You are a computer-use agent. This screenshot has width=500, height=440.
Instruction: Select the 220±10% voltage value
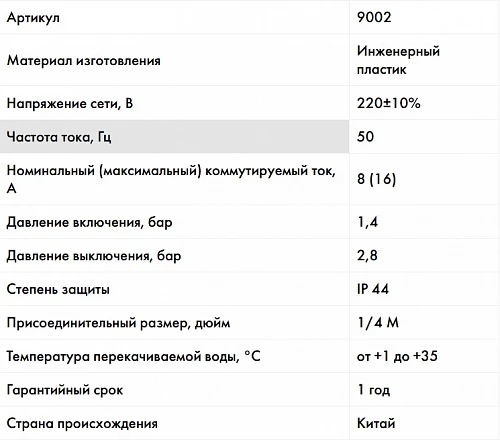[389, 103]
